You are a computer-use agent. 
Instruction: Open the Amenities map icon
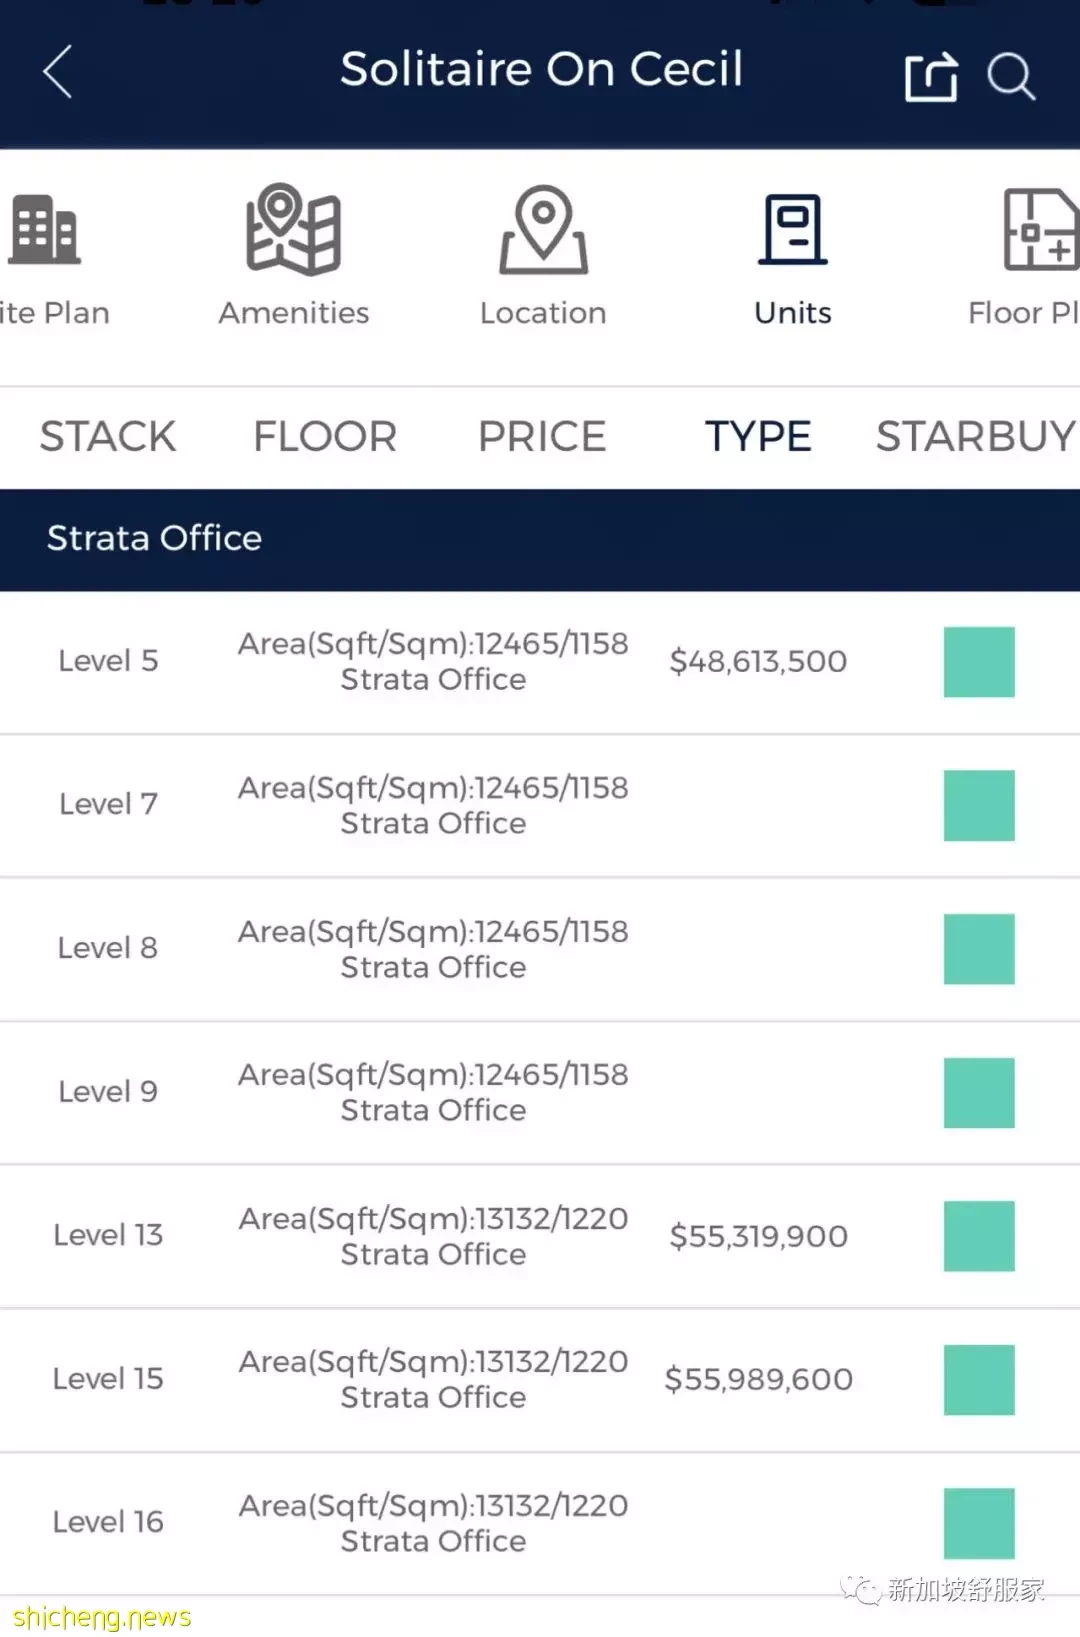294,229
